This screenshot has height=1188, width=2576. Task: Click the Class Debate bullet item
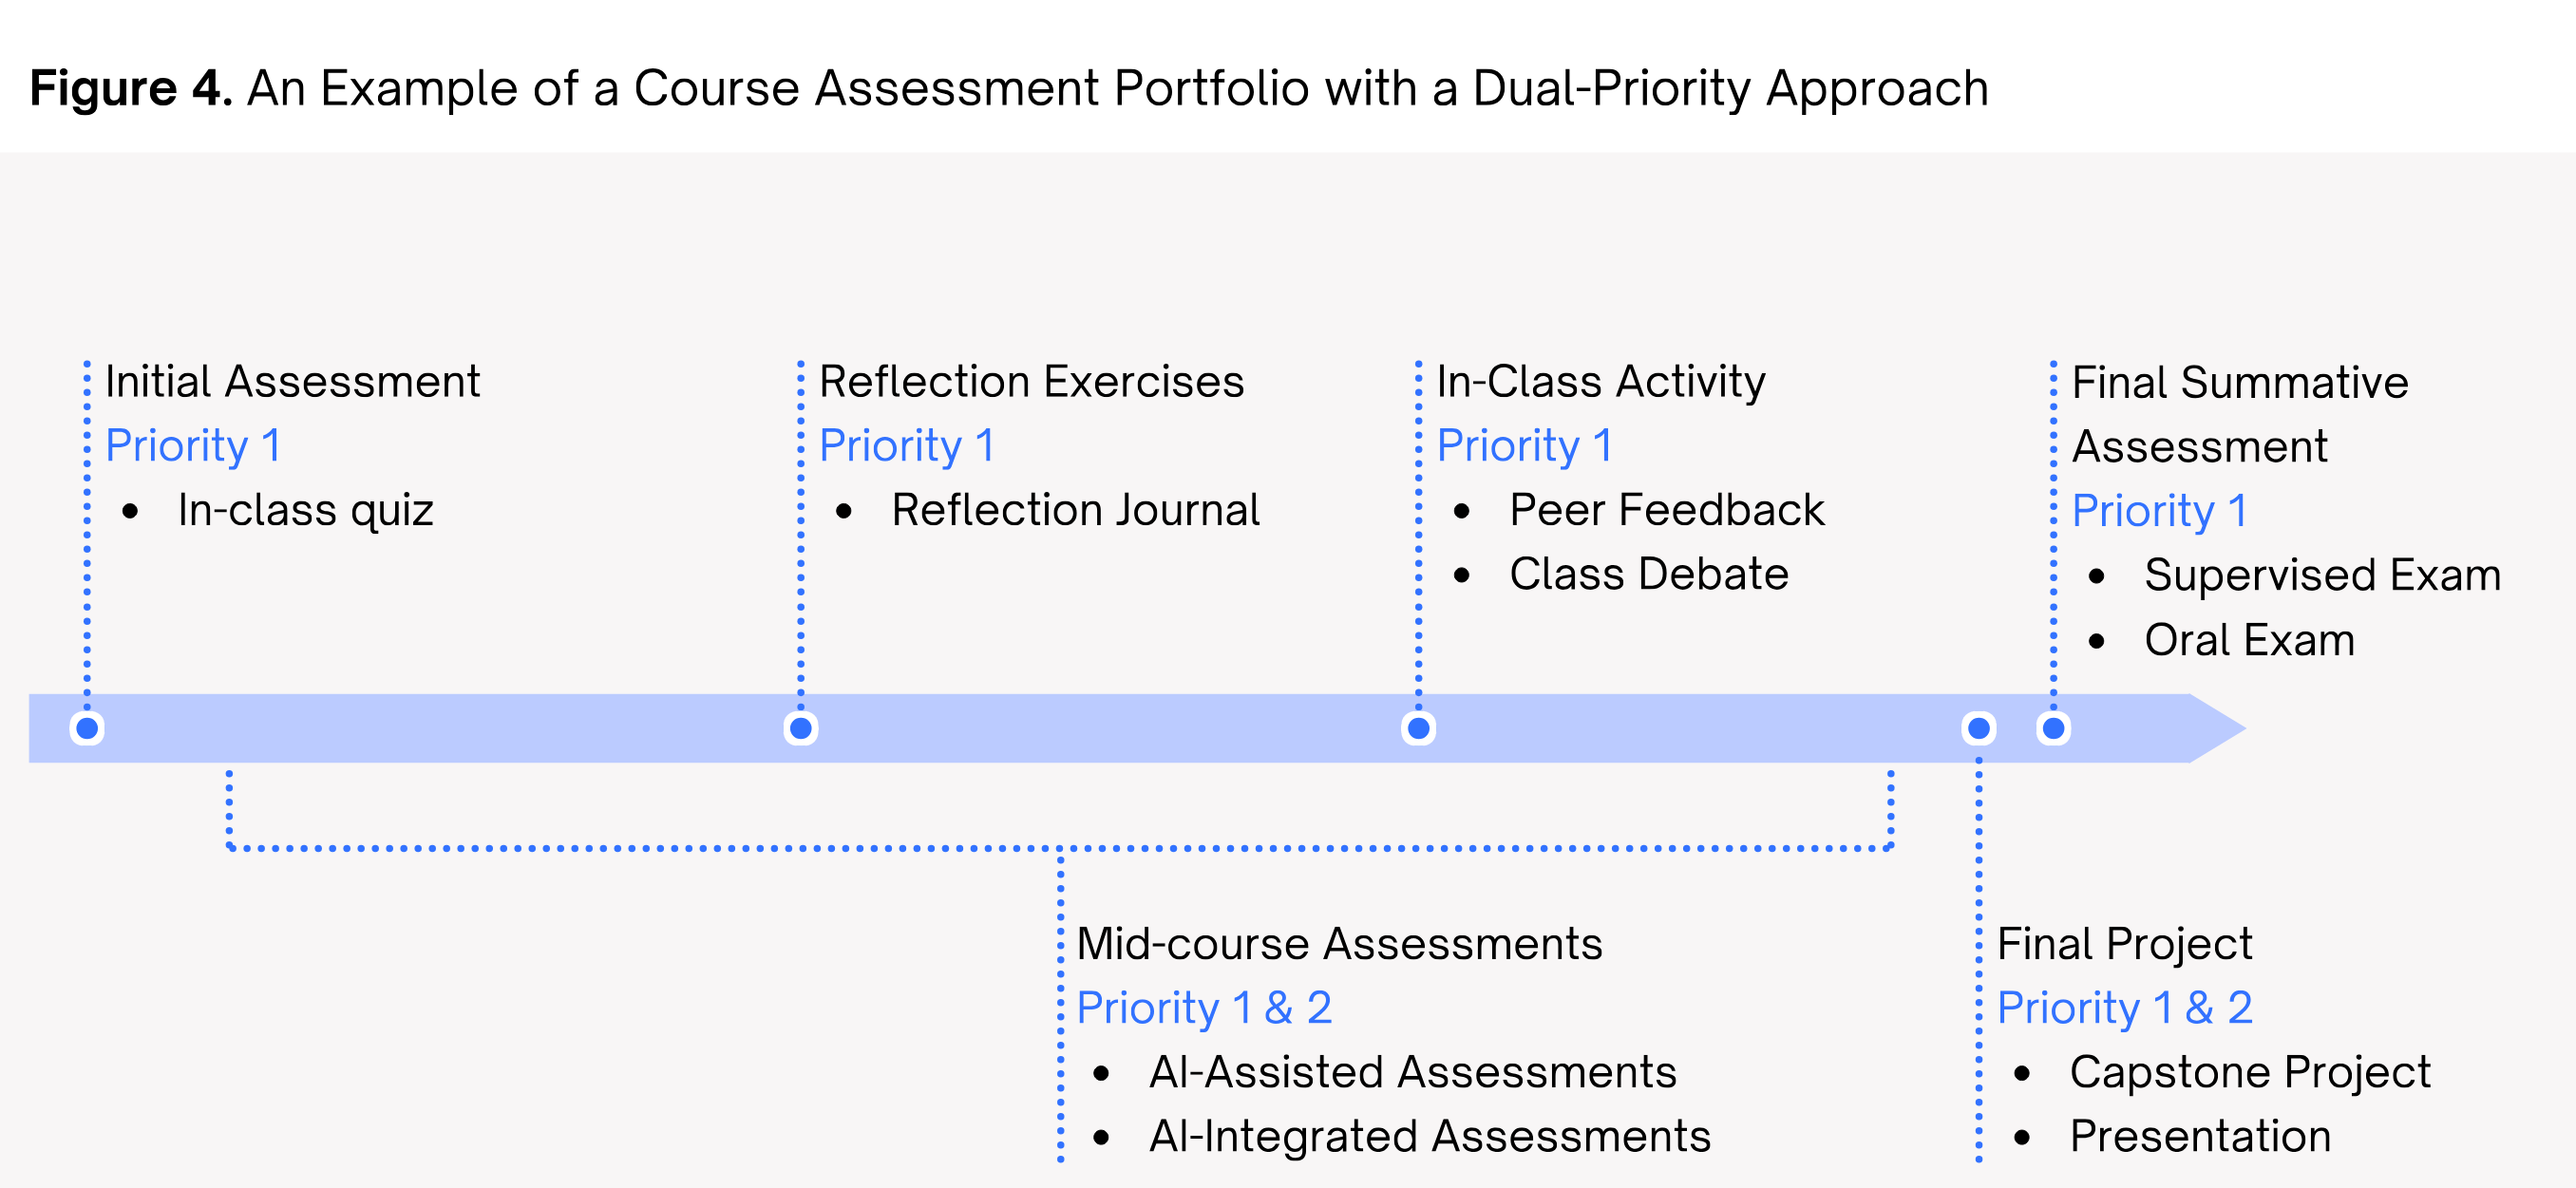(x=1648, y=574)
